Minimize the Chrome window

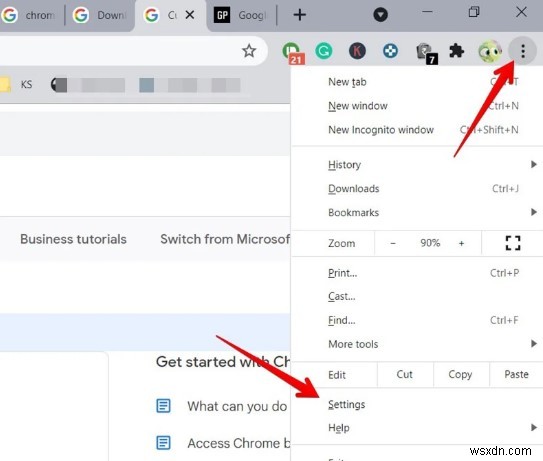pos(427,12)
